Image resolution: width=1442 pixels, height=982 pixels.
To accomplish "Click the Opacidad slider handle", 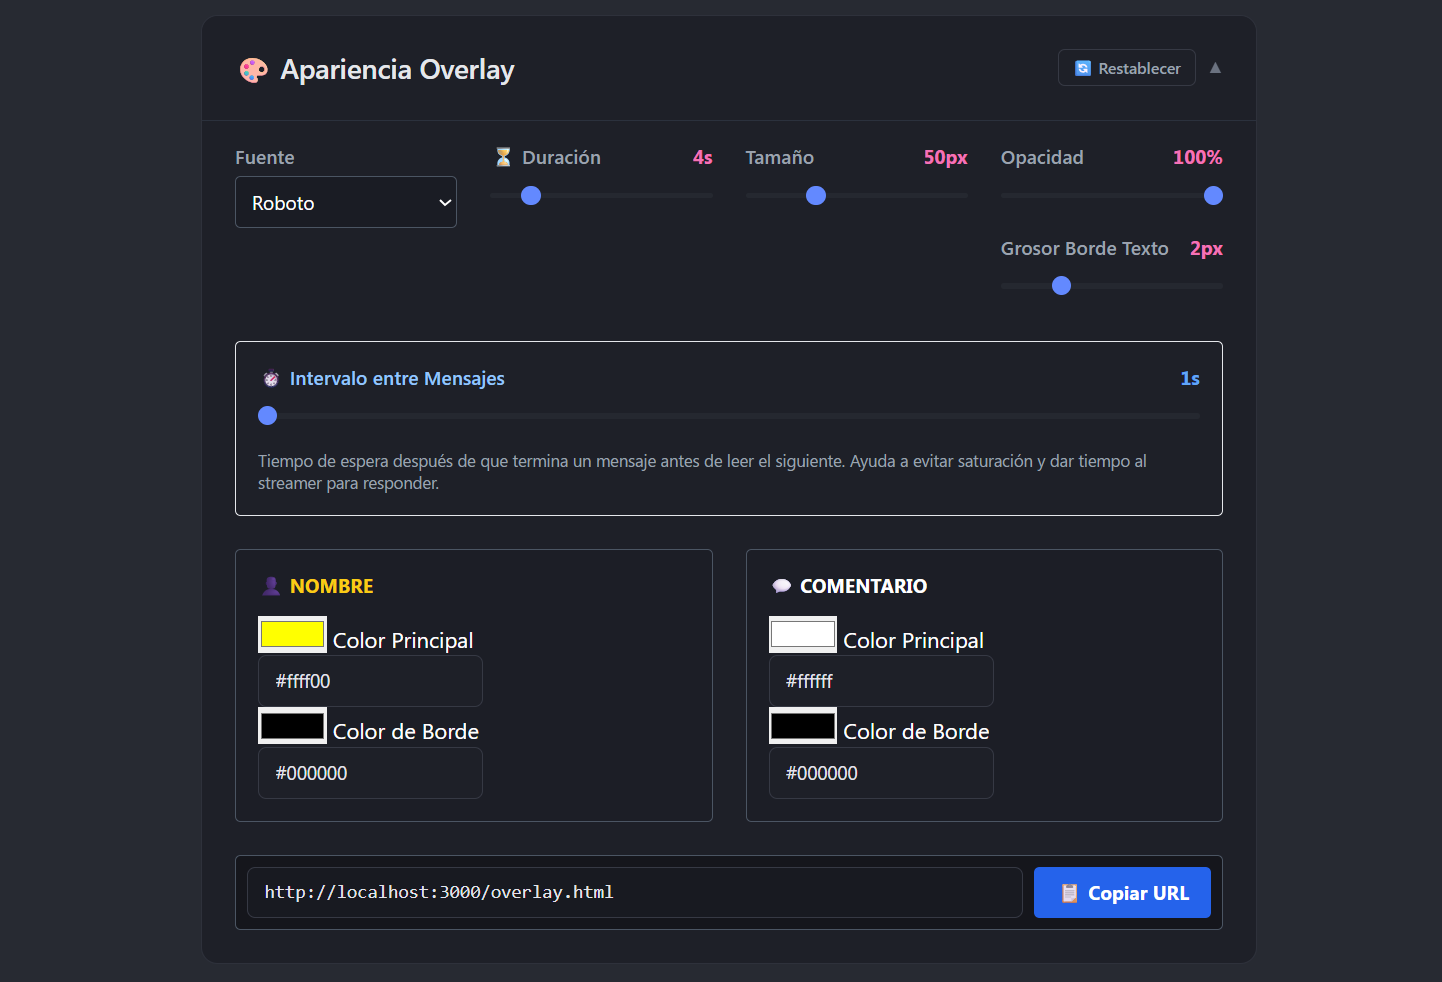I will [1213, 196].
